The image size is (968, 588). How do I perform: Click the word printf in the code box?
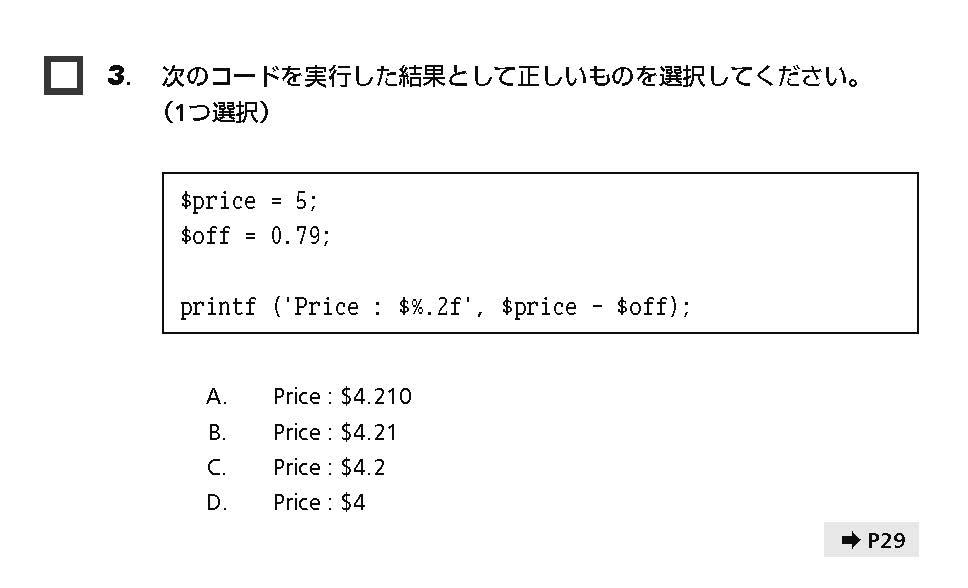coord(218,307)
